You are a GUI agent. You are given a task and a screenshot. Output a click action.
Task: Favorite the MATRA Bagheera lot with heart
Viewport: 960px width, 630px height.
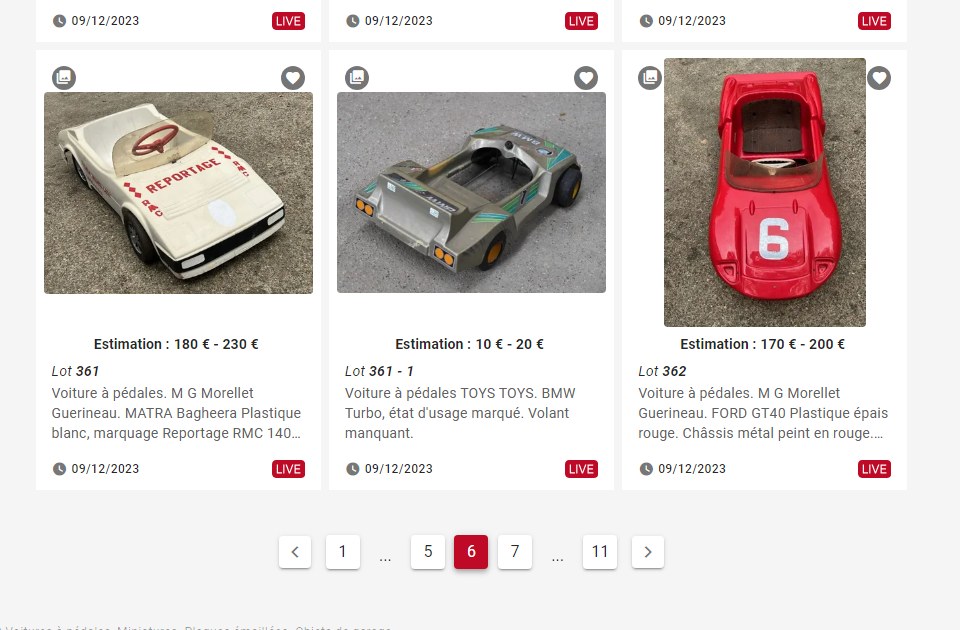[293, 78]
